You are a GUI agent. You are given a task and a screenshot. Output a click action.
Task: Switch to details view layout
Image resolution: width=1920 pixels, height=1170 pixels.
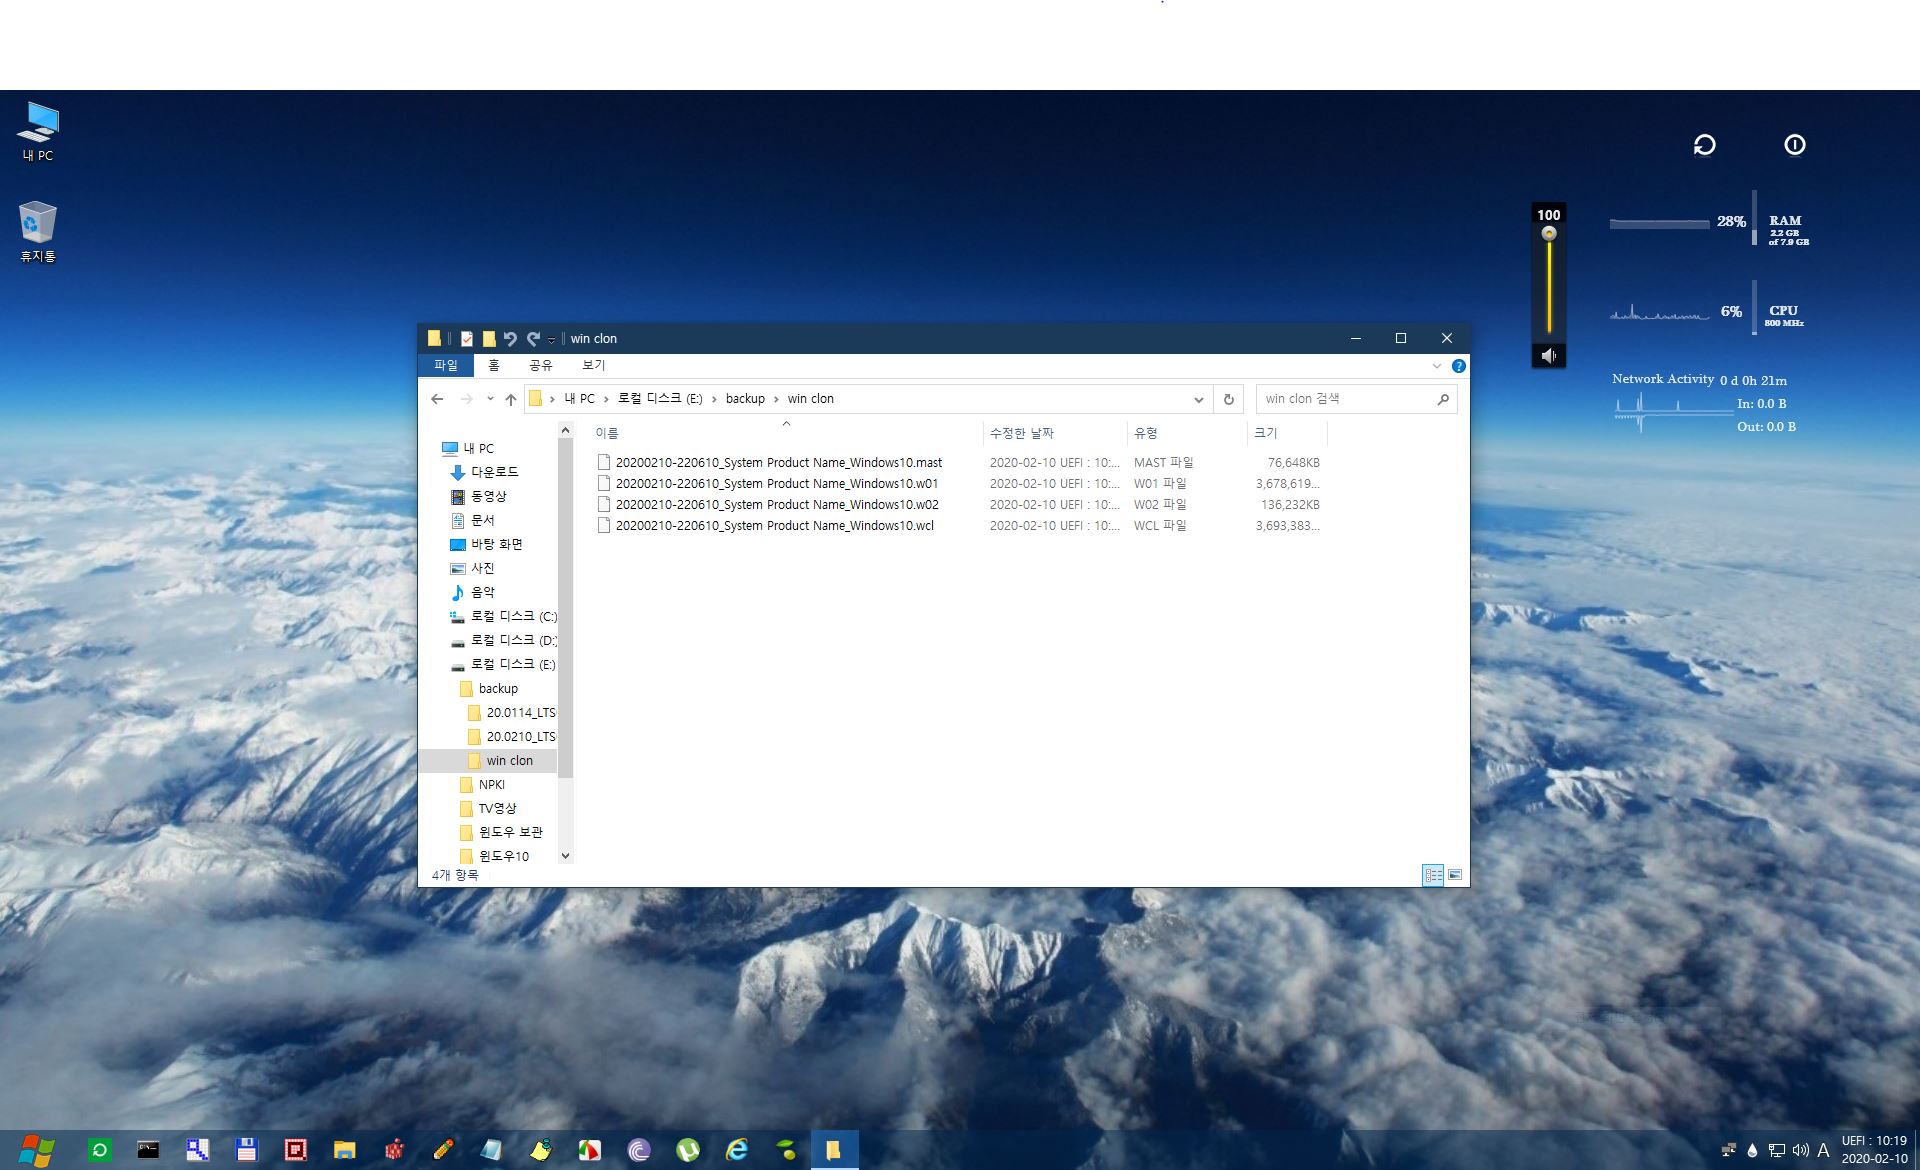(1433, 875)
